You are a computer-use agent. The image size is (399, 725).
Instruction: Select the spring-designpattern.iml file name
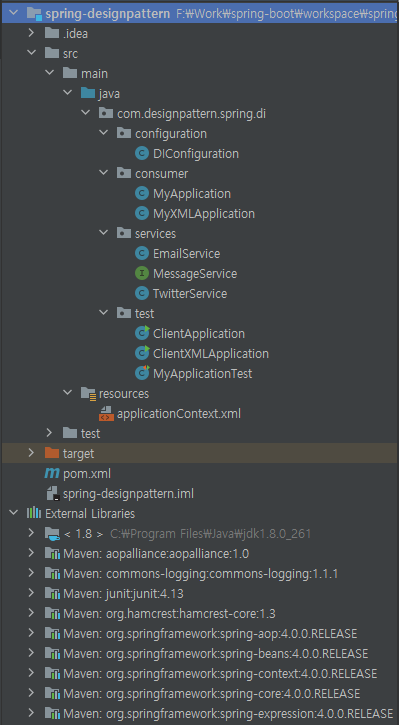[128, 494]
